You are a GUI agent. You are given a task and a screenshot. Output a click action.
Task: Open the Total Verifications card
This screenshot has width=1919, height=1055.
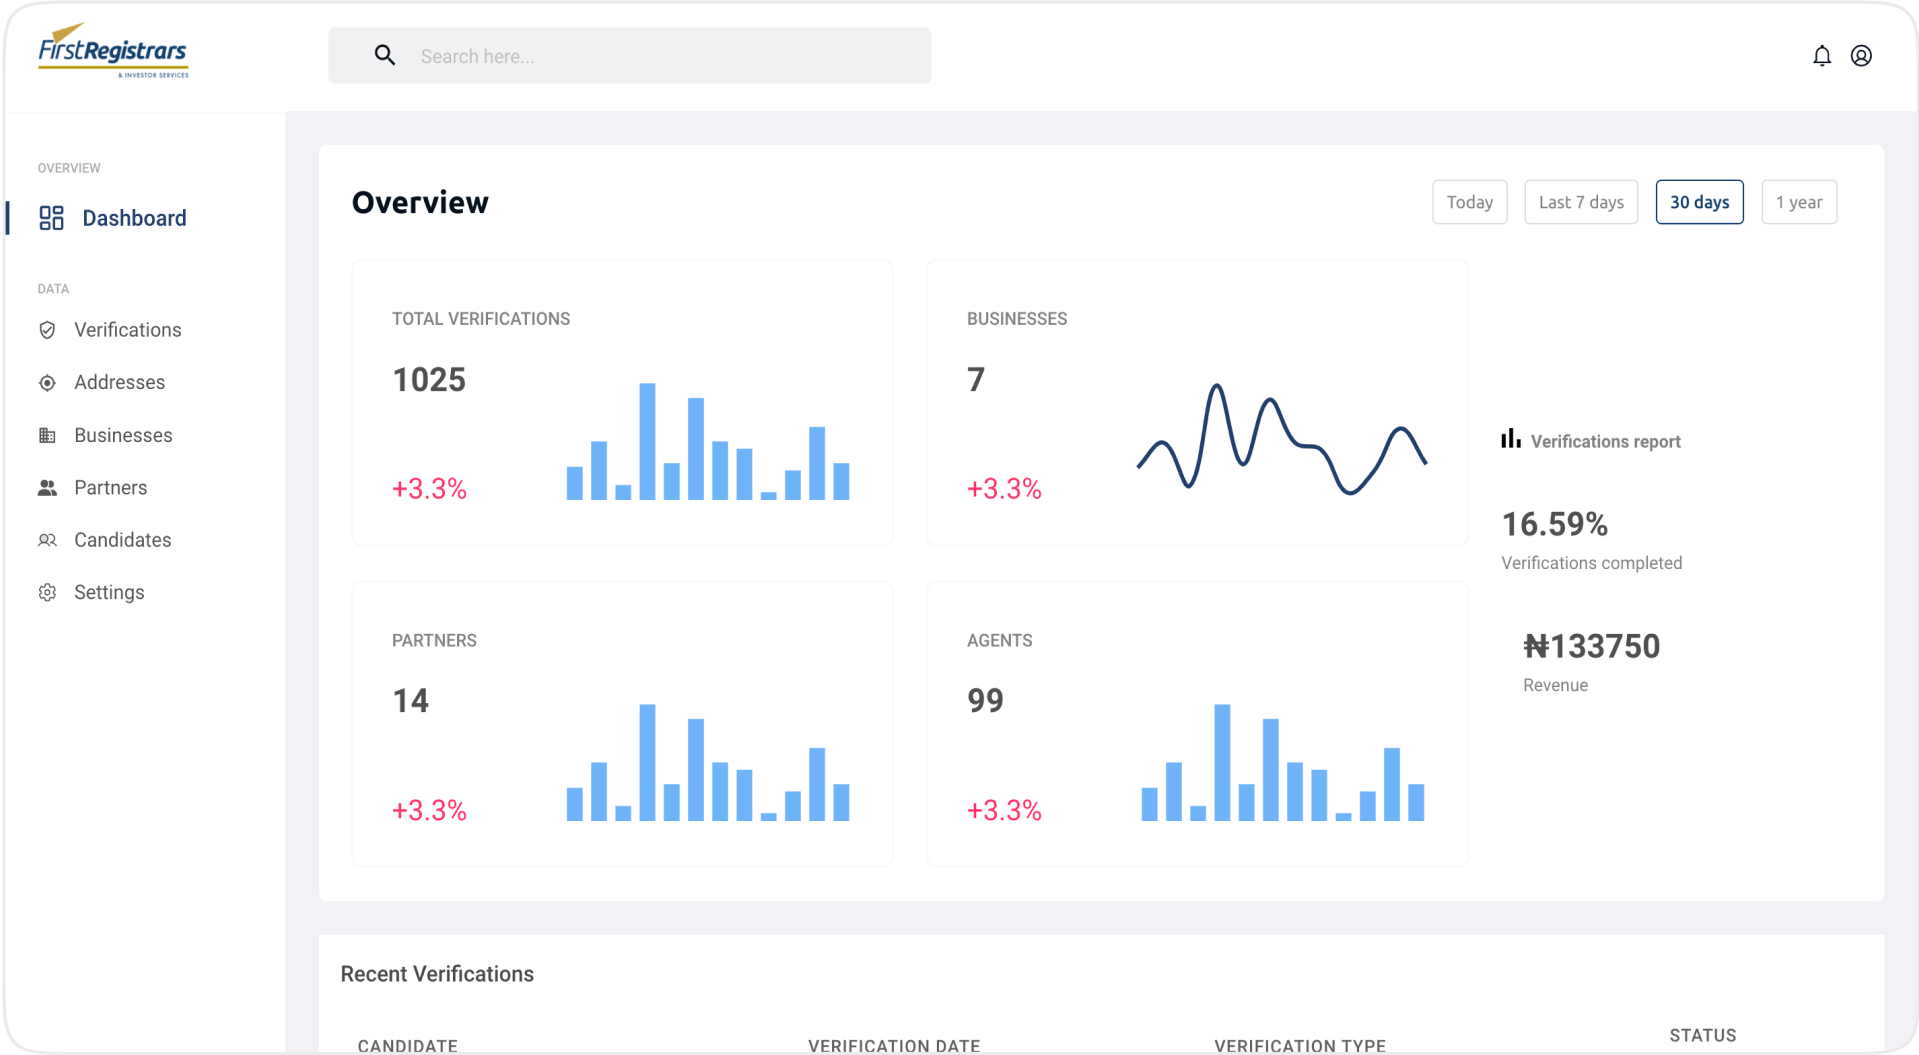622,403
